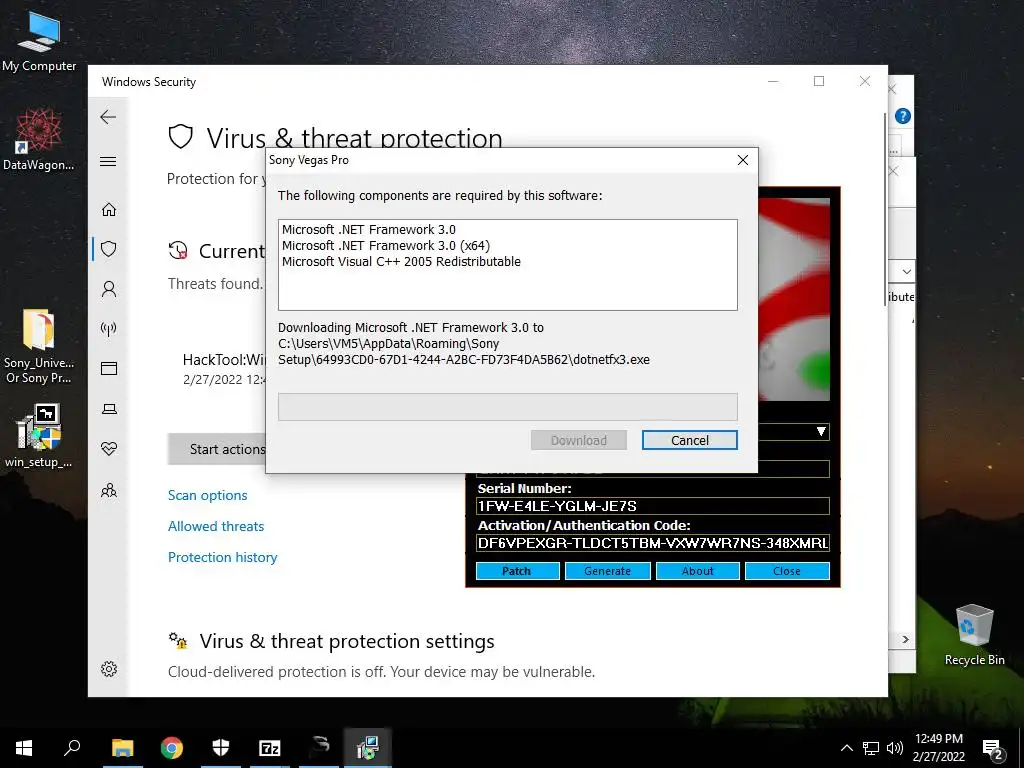This screenshot has width=1024, height=768.
Task: Select My Computer desktop icon
Action: (39, 42)
